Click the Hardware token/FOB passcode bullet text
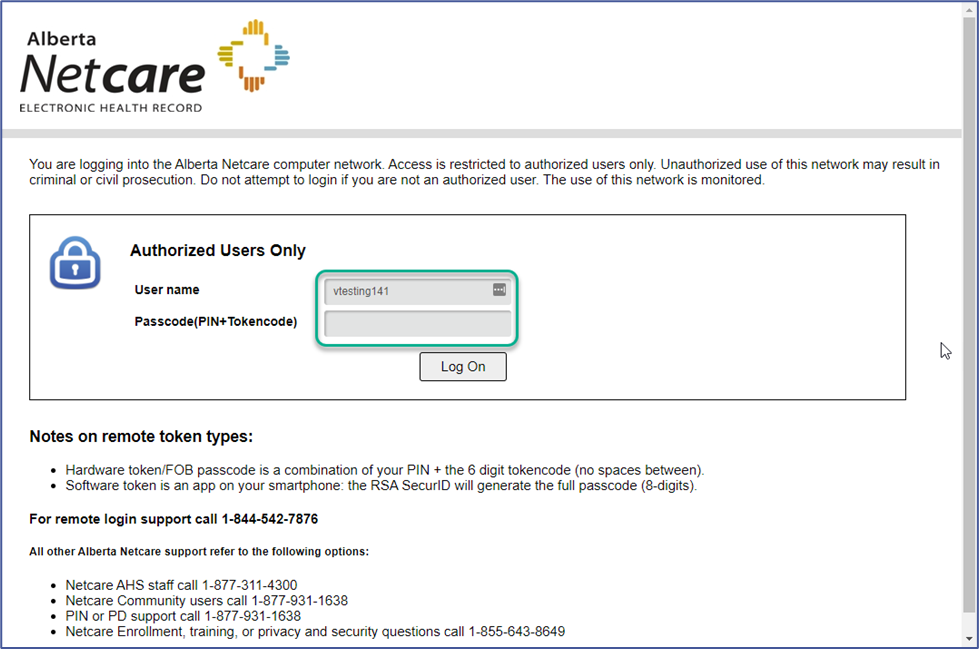The width and height of the screenshot is (979, 649). [385, 470]
